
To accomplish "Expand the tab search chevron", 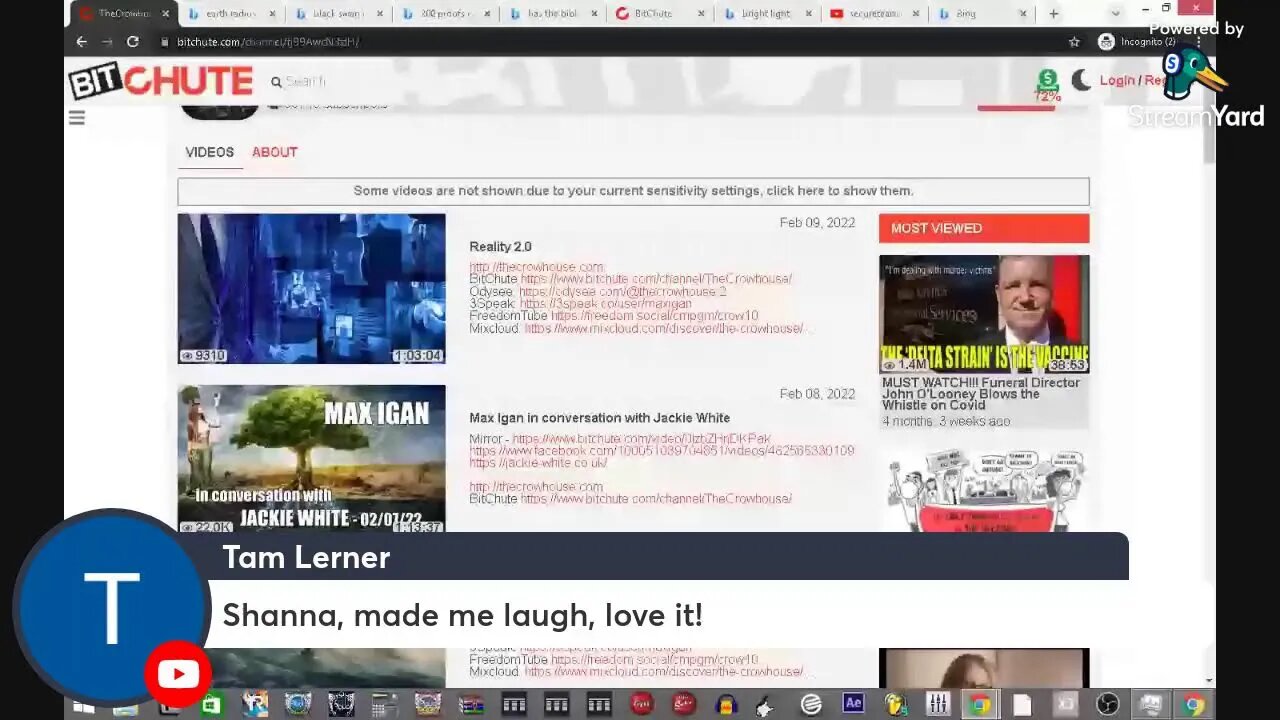I will pyautogui.click(x=1116, y=14).
